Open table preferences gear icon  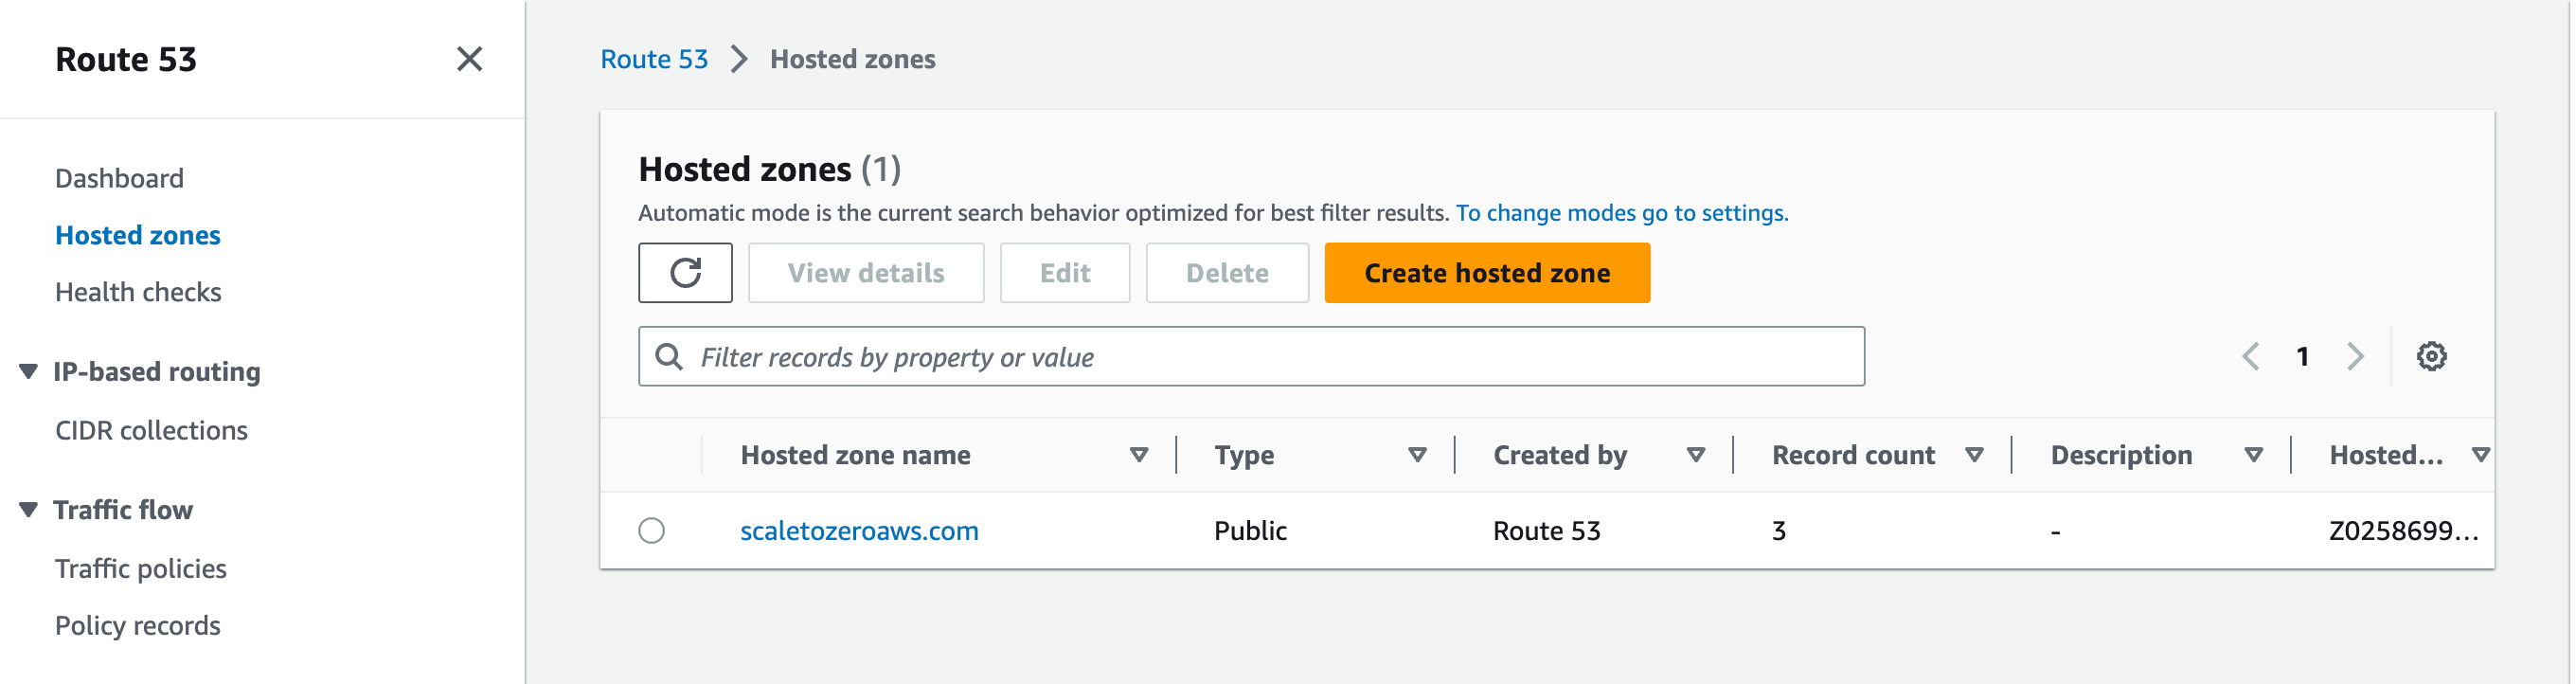(2431, 356)
